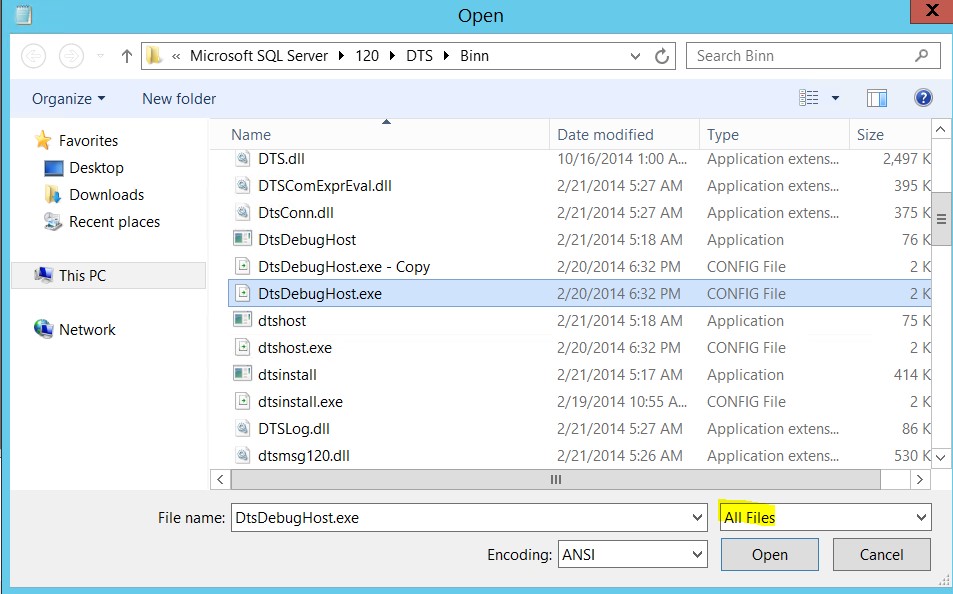Open the Organize dropdown menu
Viewport: 953px width, 594px height.
(68, 99)
